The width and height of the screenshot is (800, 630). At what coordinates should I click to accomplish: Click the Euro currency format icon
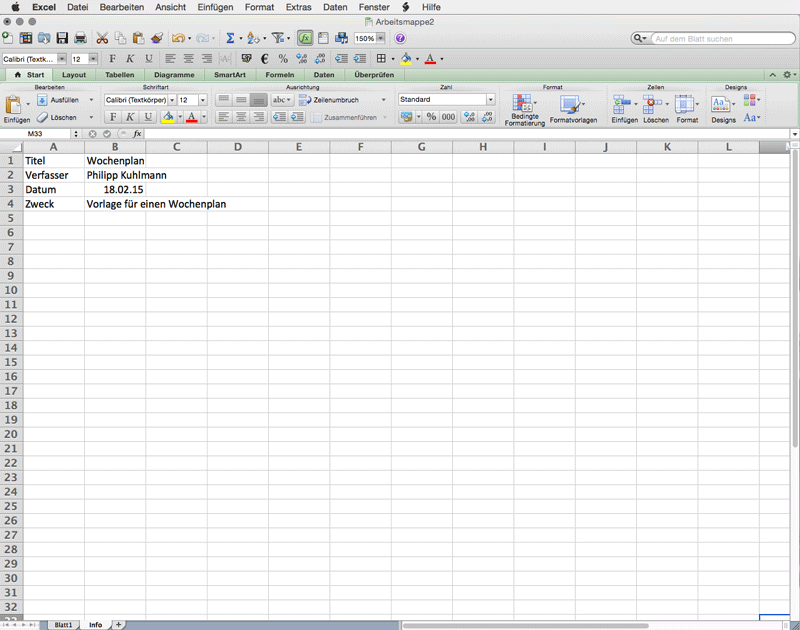[x=264, y=59]
